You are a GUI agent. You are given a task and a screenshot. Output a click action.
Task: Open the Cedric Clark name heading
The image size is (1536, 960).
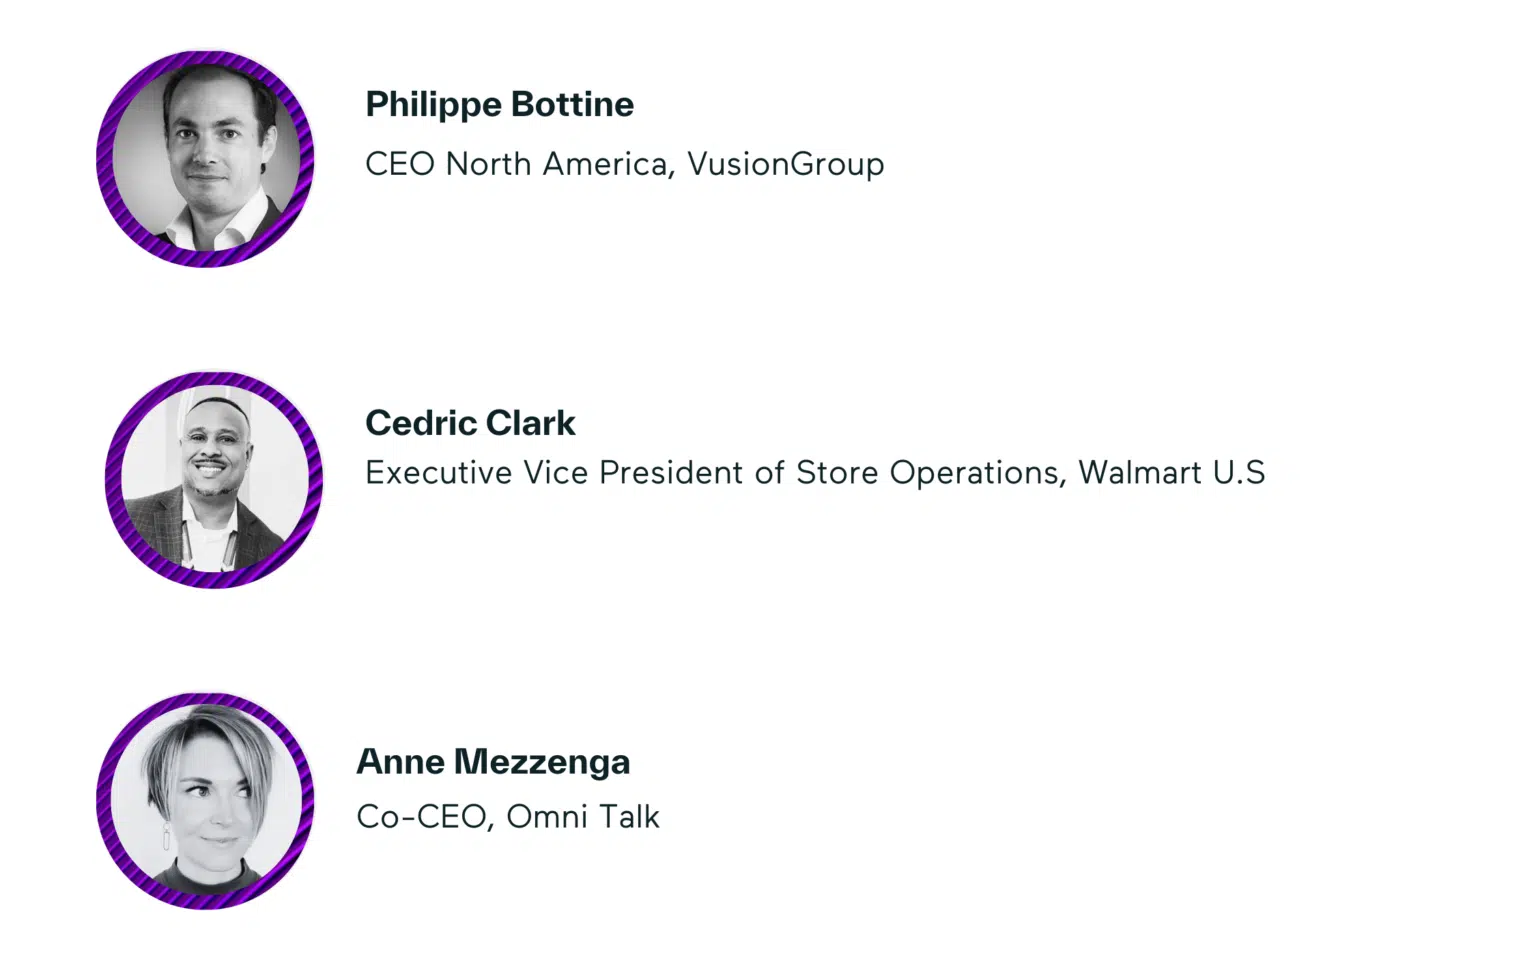[470, 423]
